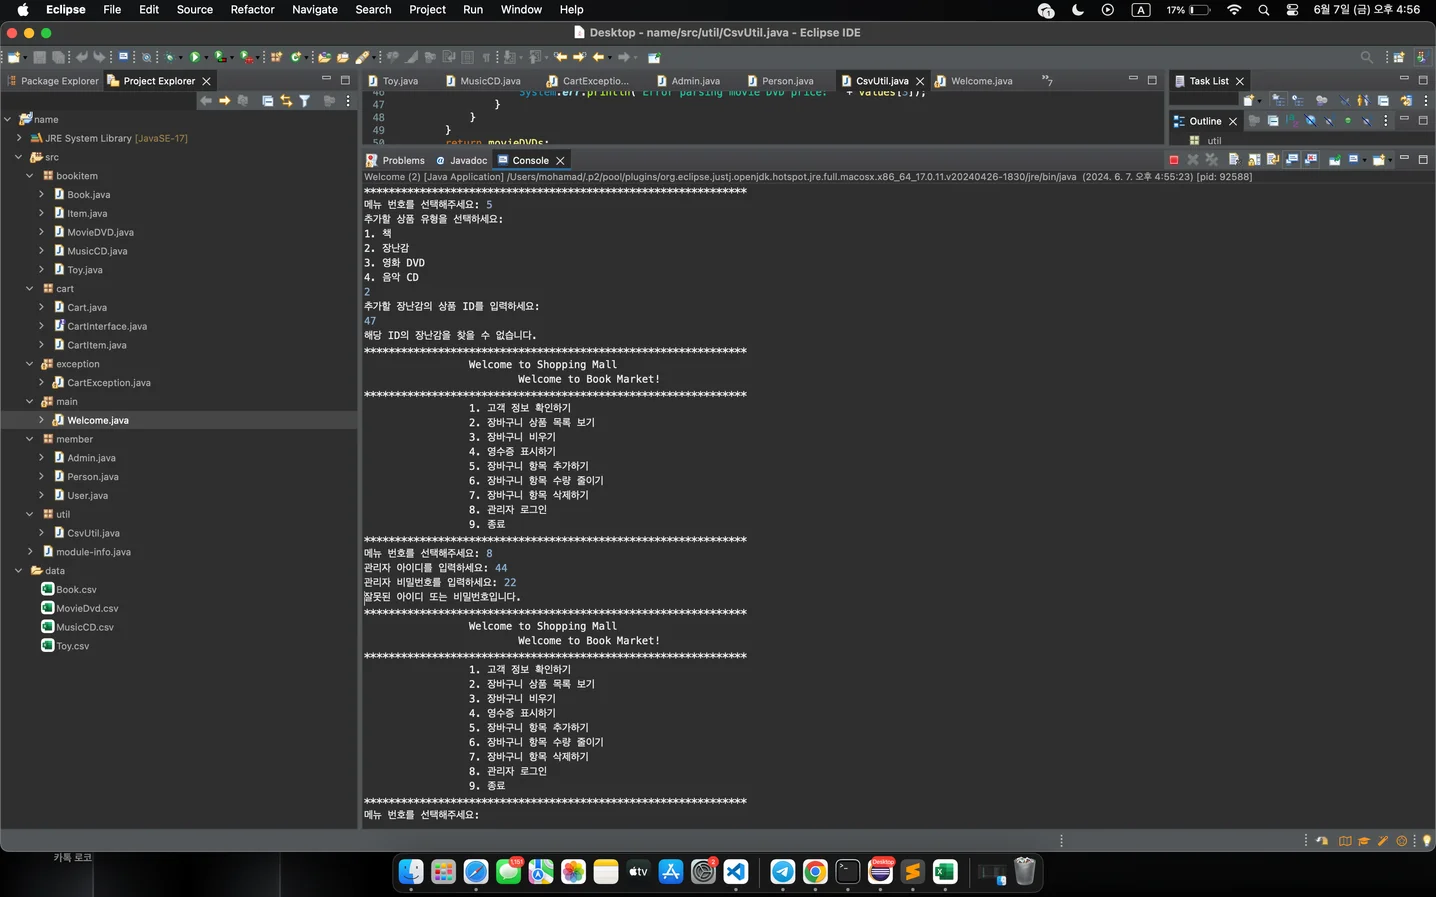Image resolution: width=1436 pixels, height=897 pixels.
Task: Expand the JRE System Library node
Action: coord(19,138)
